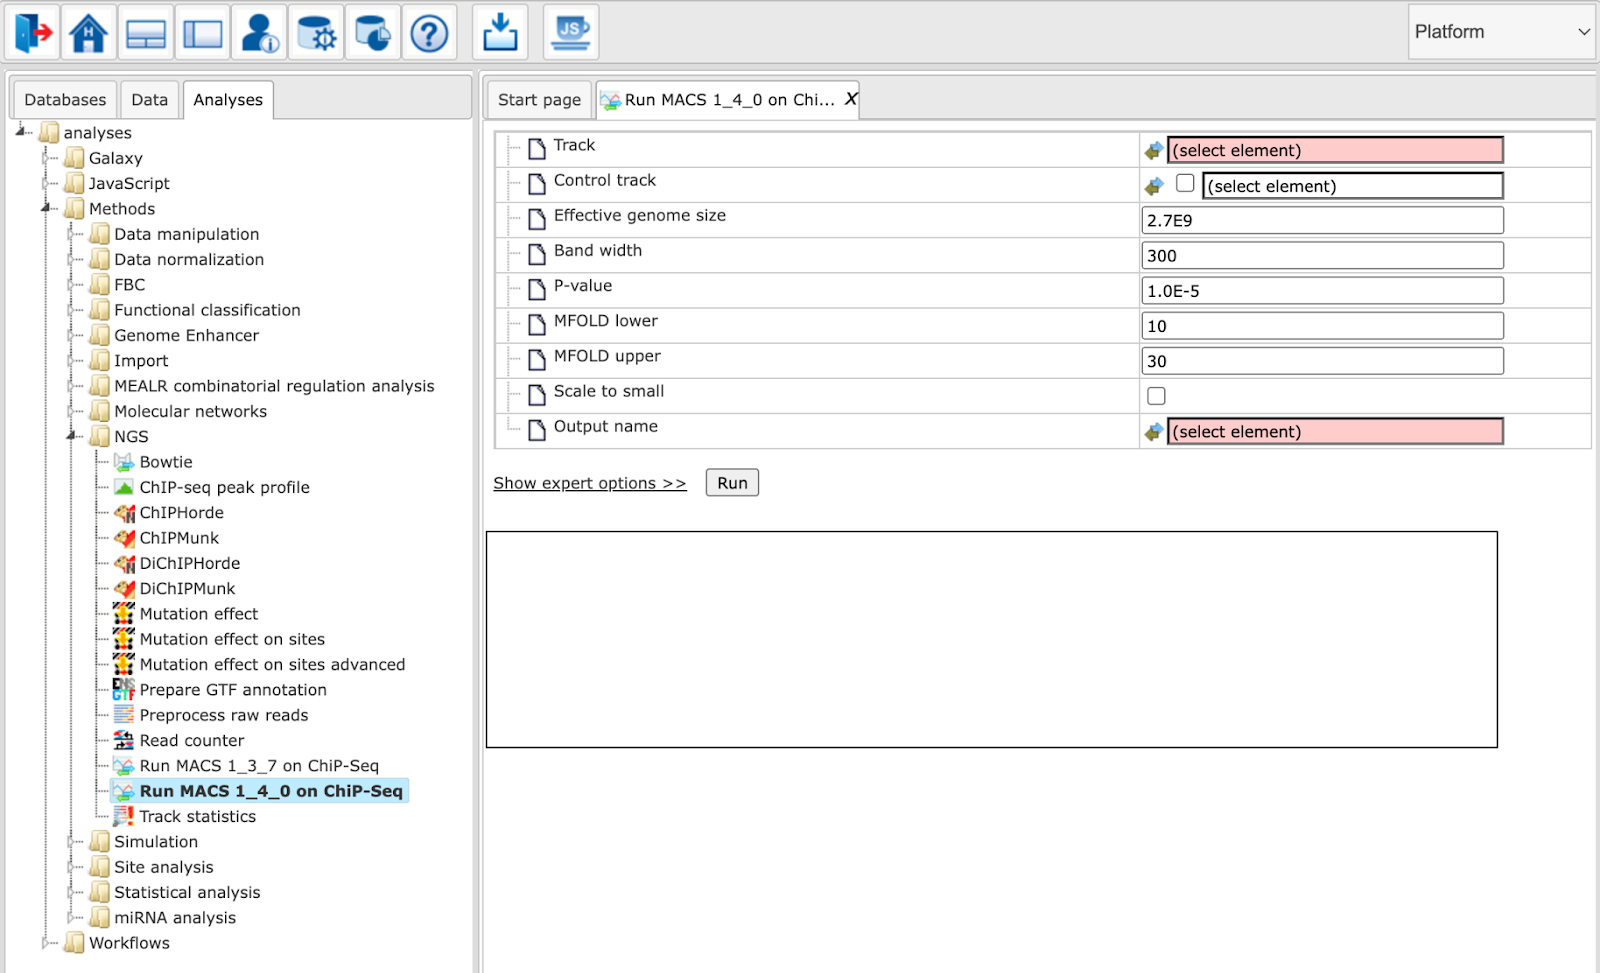Screen dimensions: 1600x973
Task: Select Bowtie analysis icon in NGS
Action: coord(124,462)
